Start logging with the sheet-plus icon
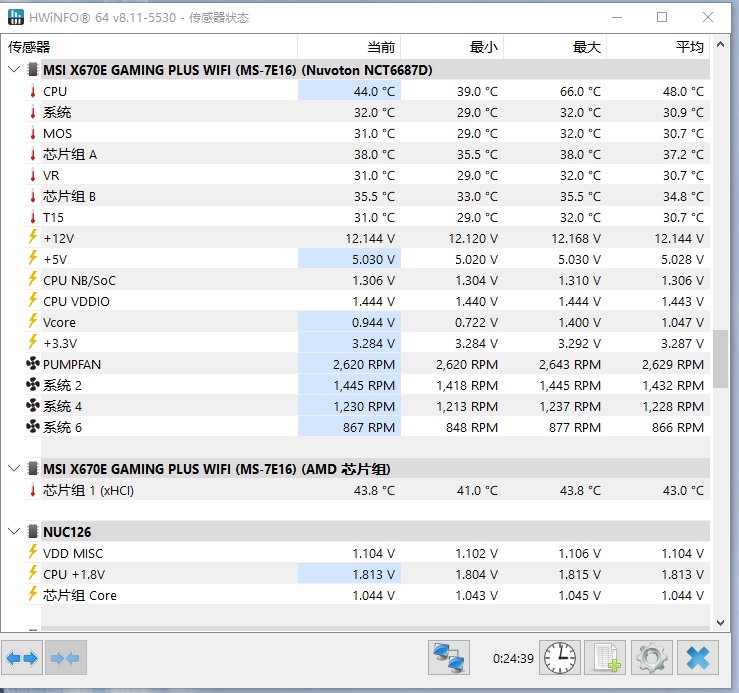This screenshot has width=739, height=693. point(605,658)
